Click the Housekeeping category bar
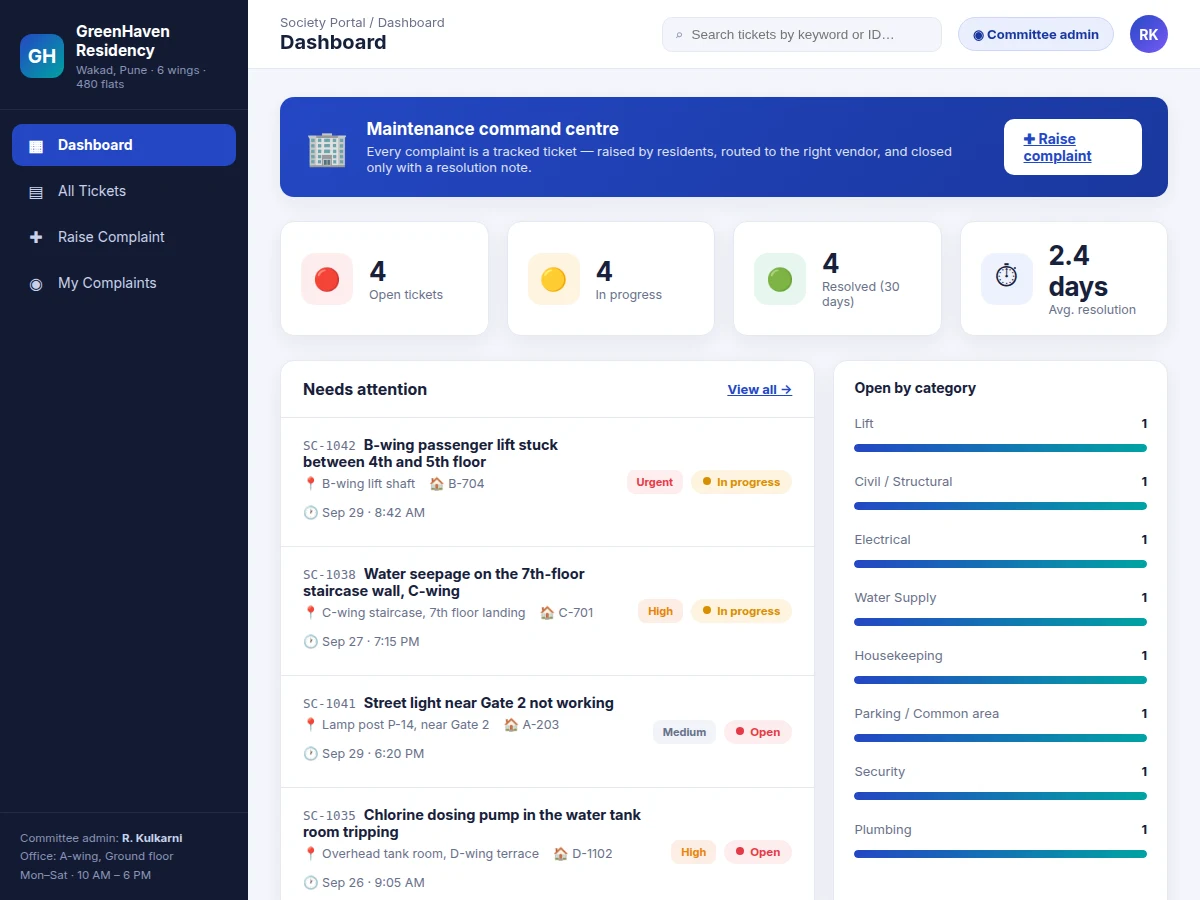 click(1000, 680)
